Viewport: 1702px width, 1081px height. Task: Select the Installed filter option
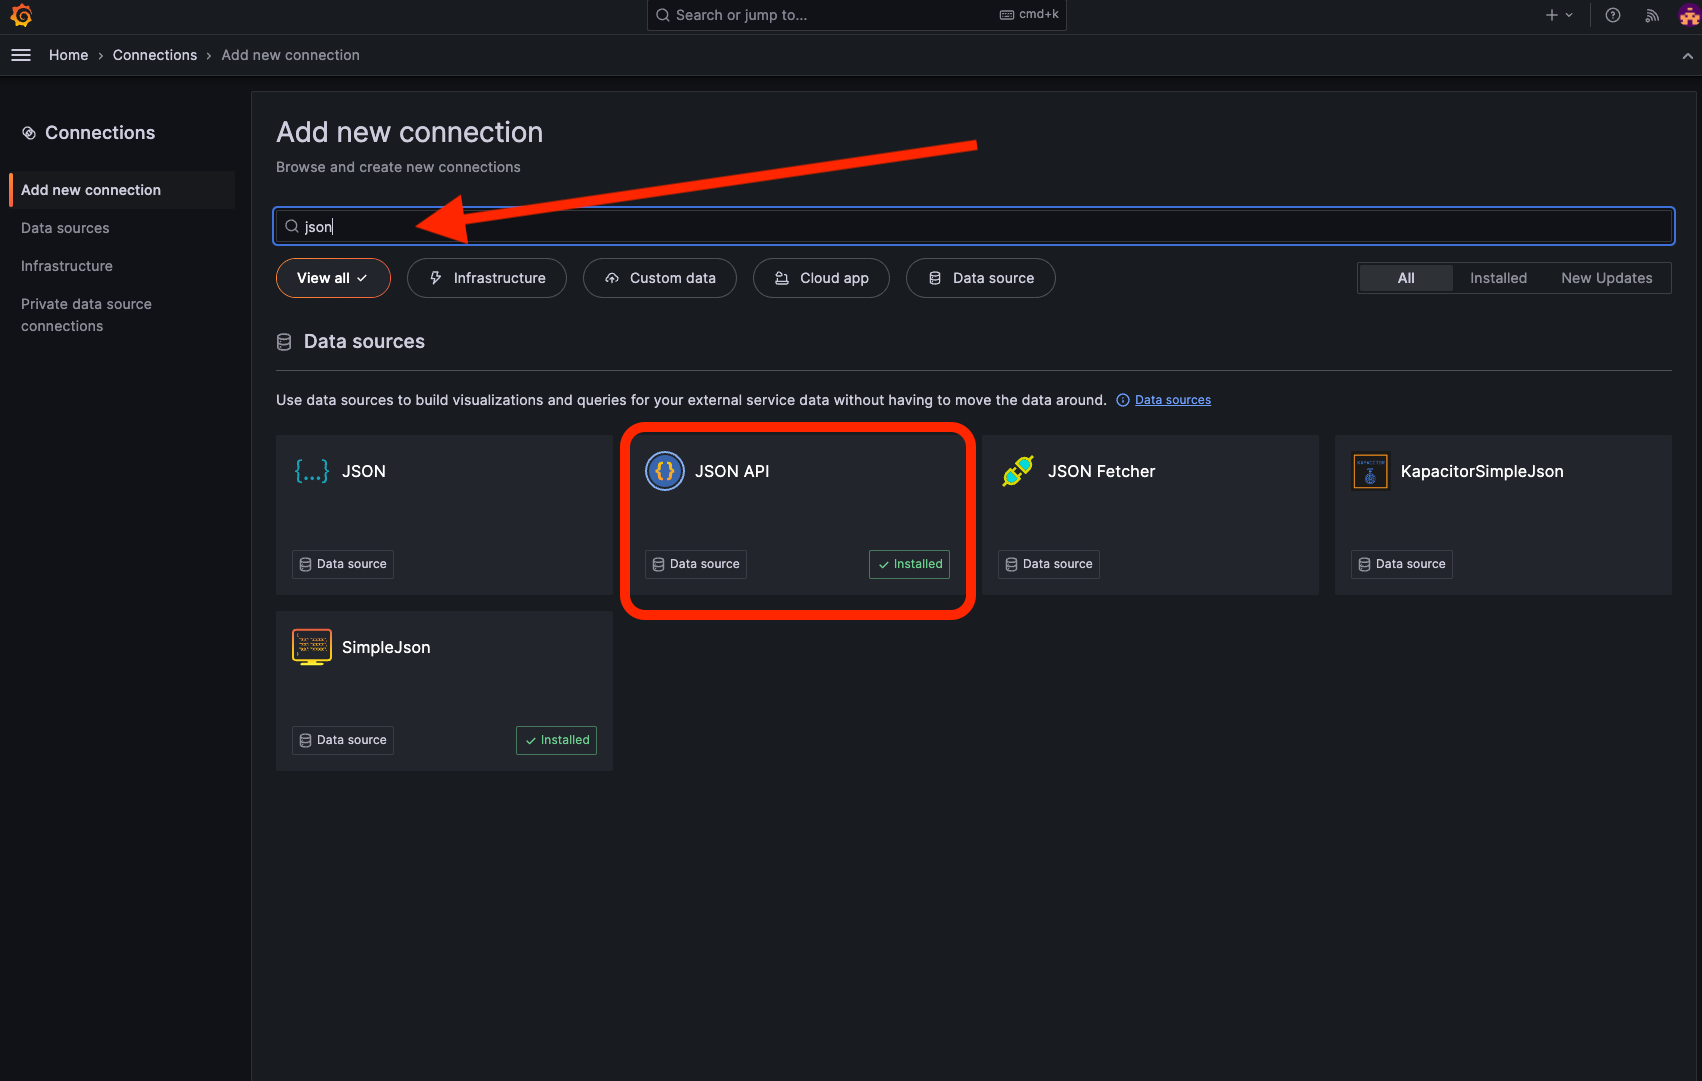1498,278
